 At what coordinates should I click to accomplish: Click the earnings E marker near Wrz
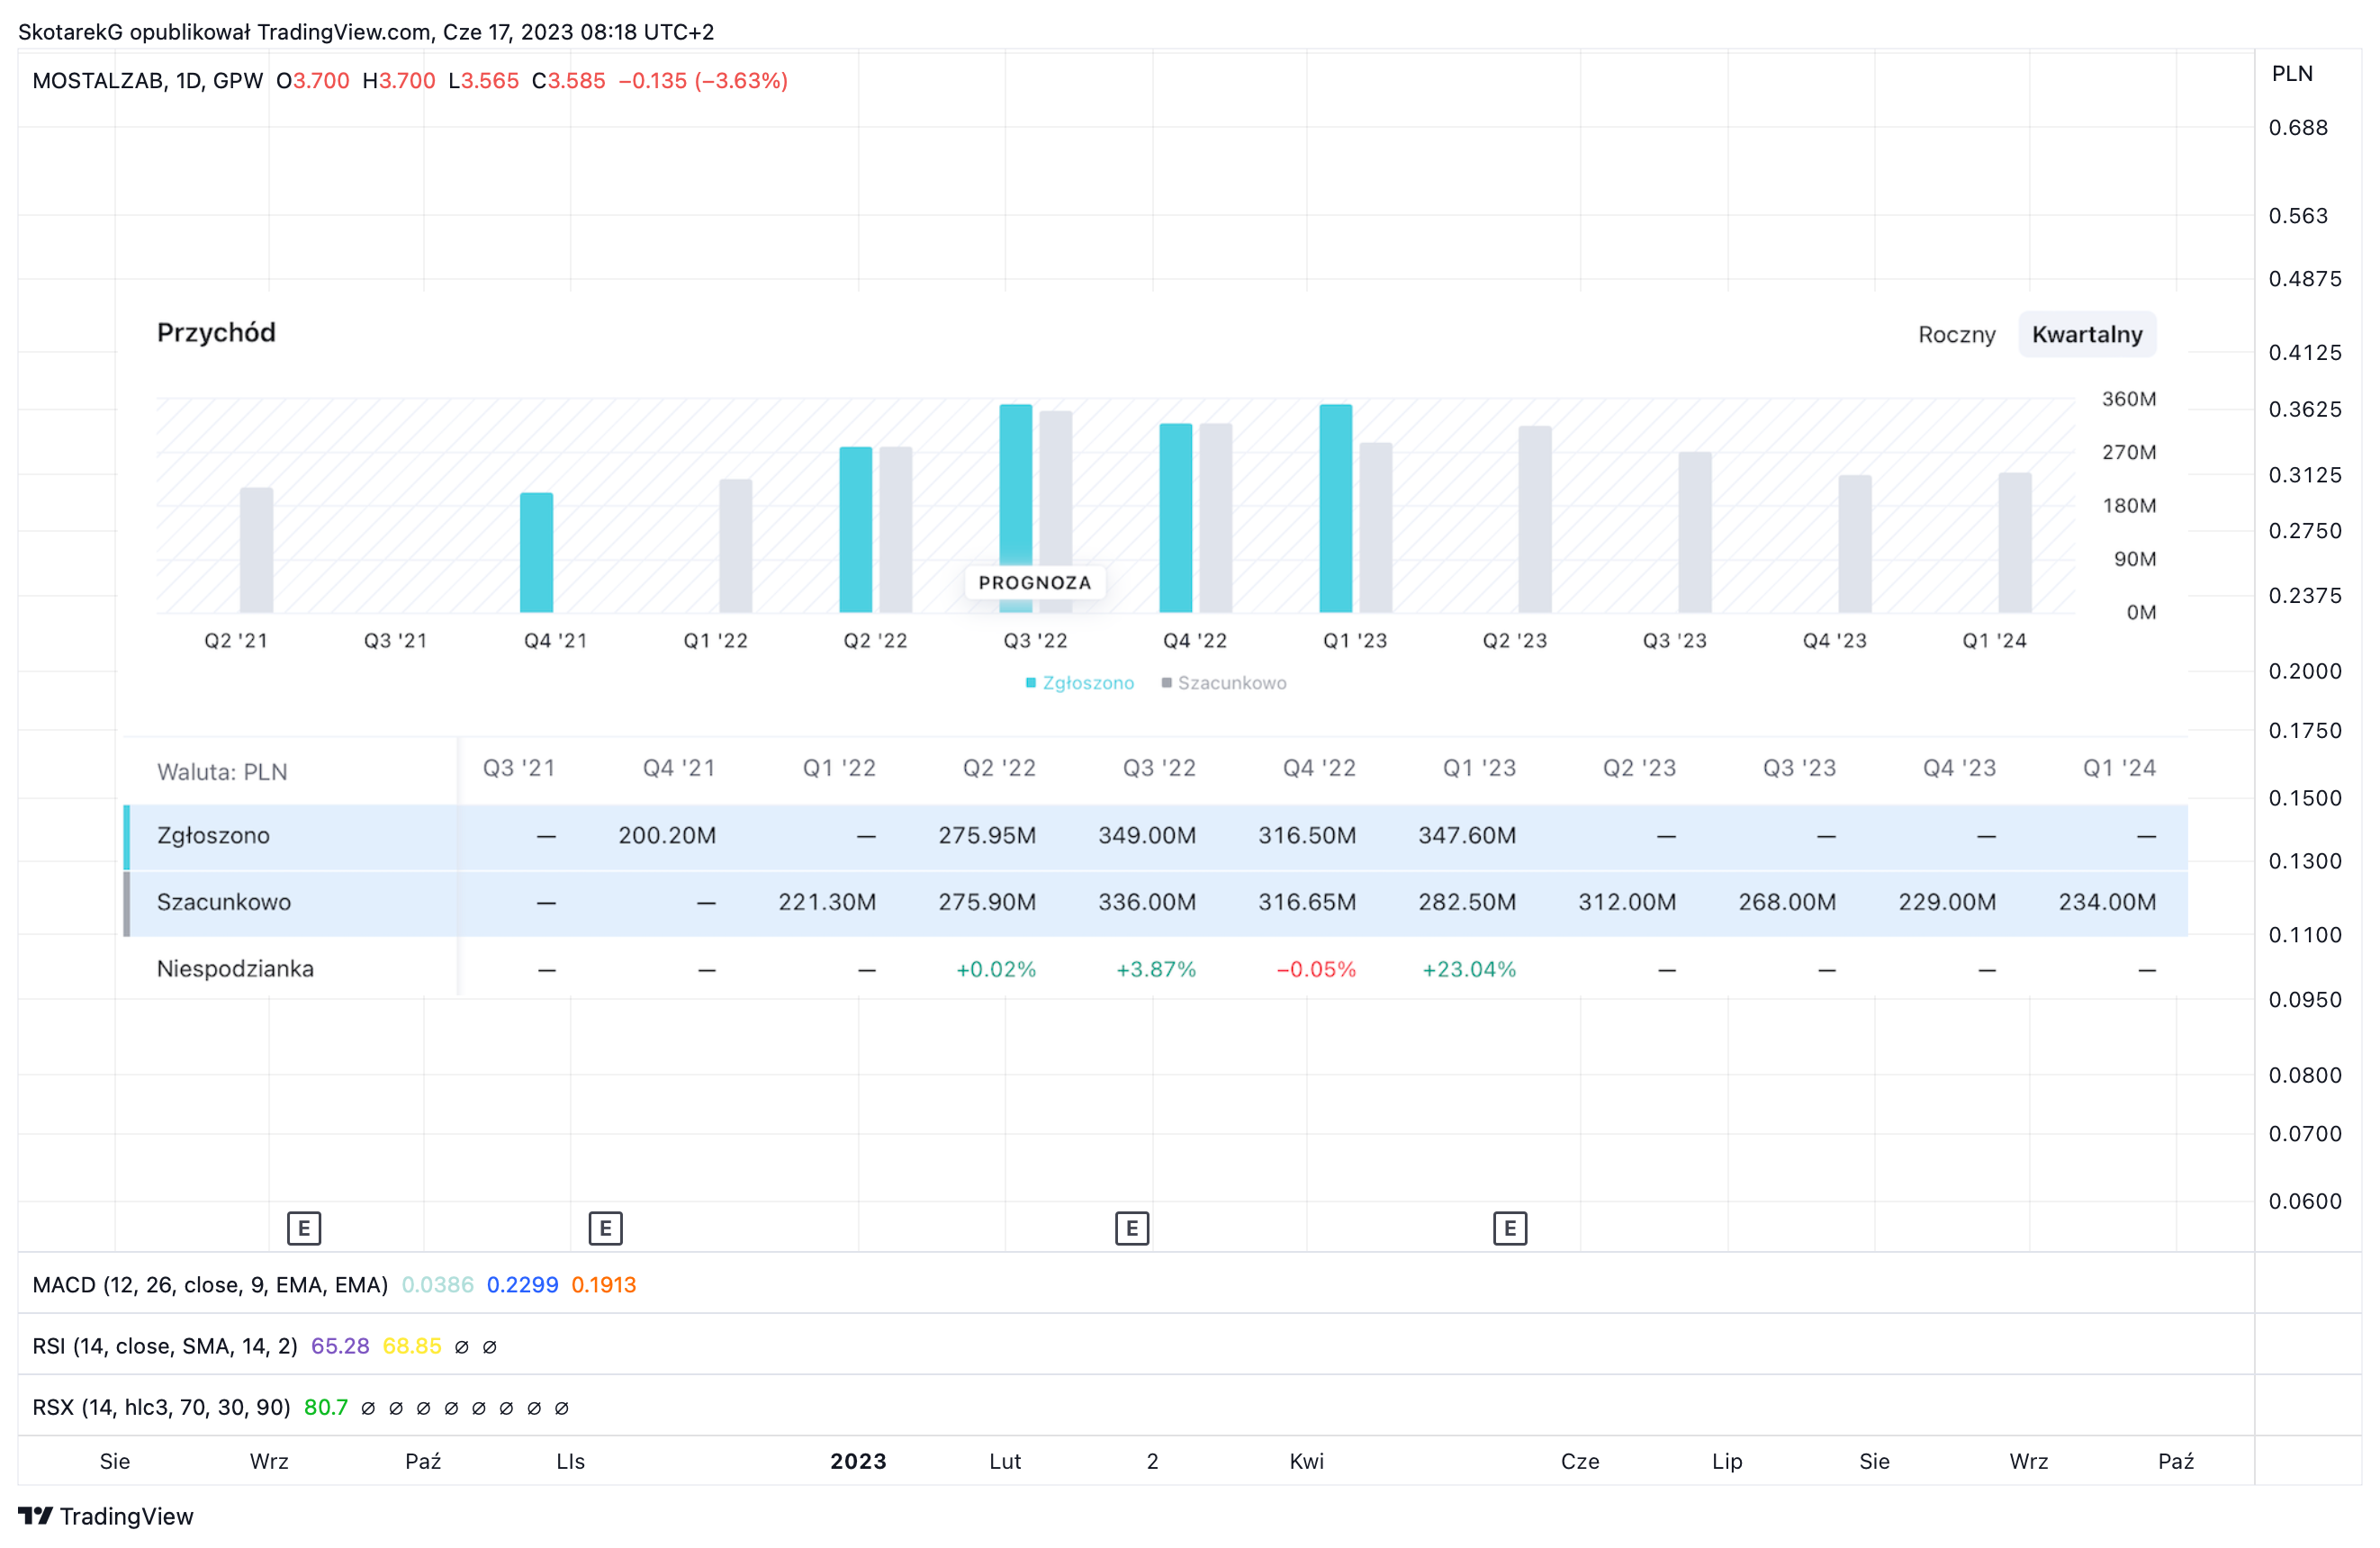click(304, 1228)
